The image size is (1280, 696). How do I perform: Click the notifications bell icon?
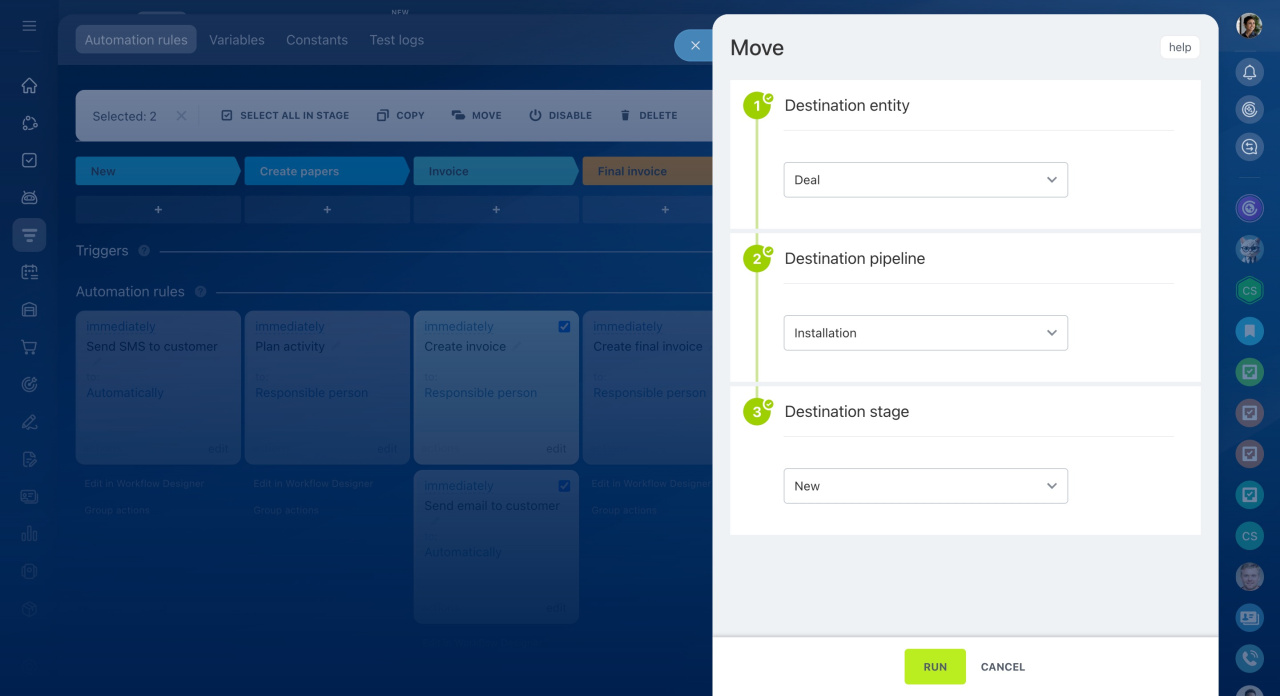[1249, 72]
